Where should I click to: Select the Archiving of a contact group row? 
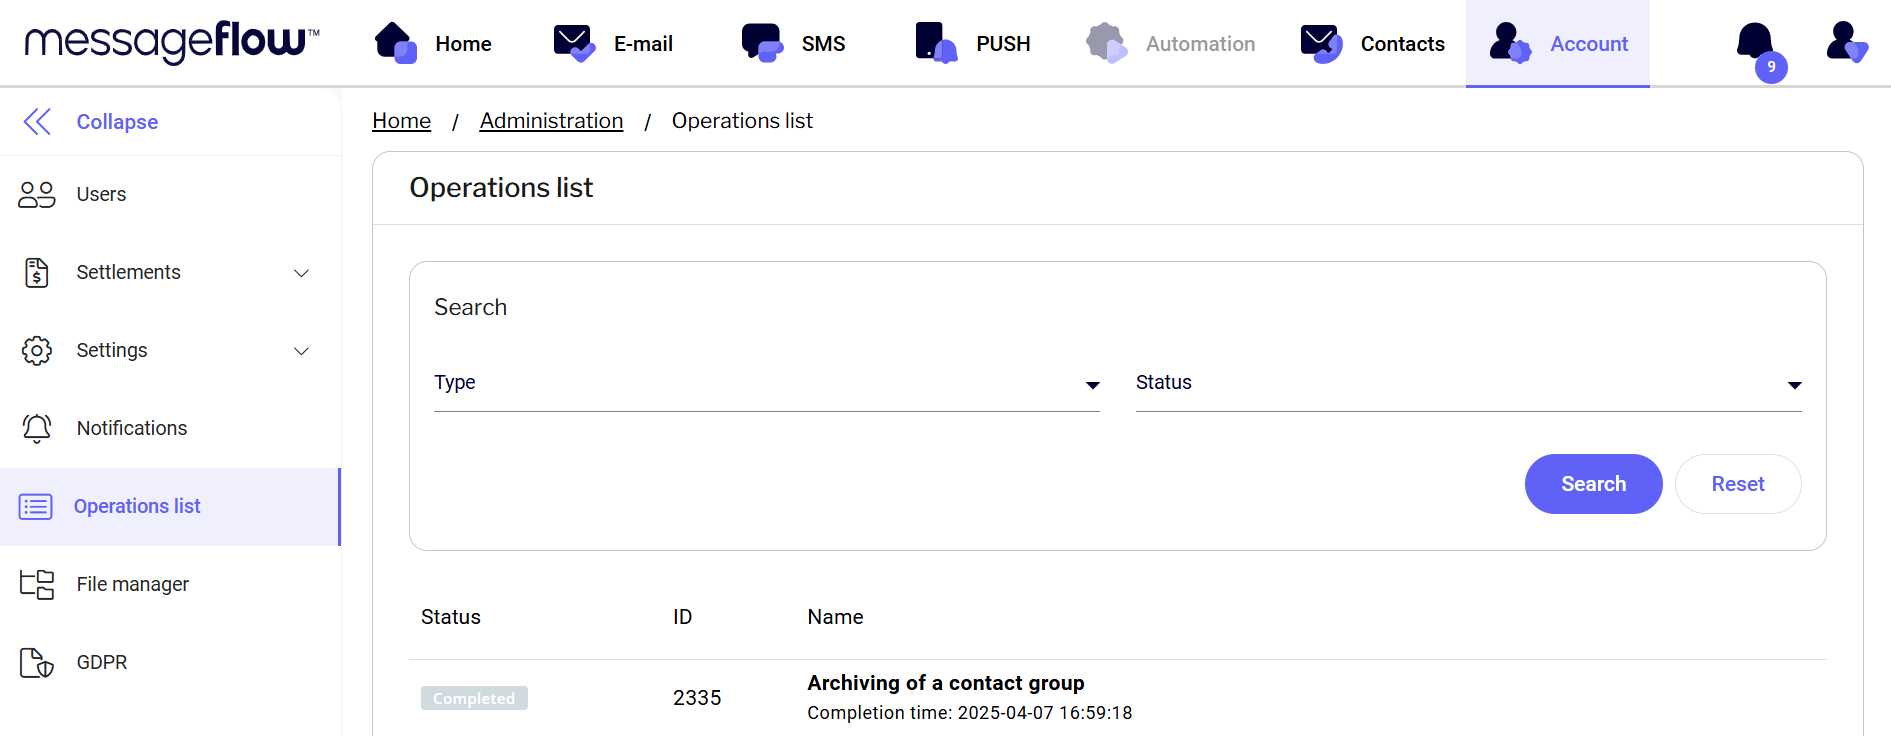(945, 683)
